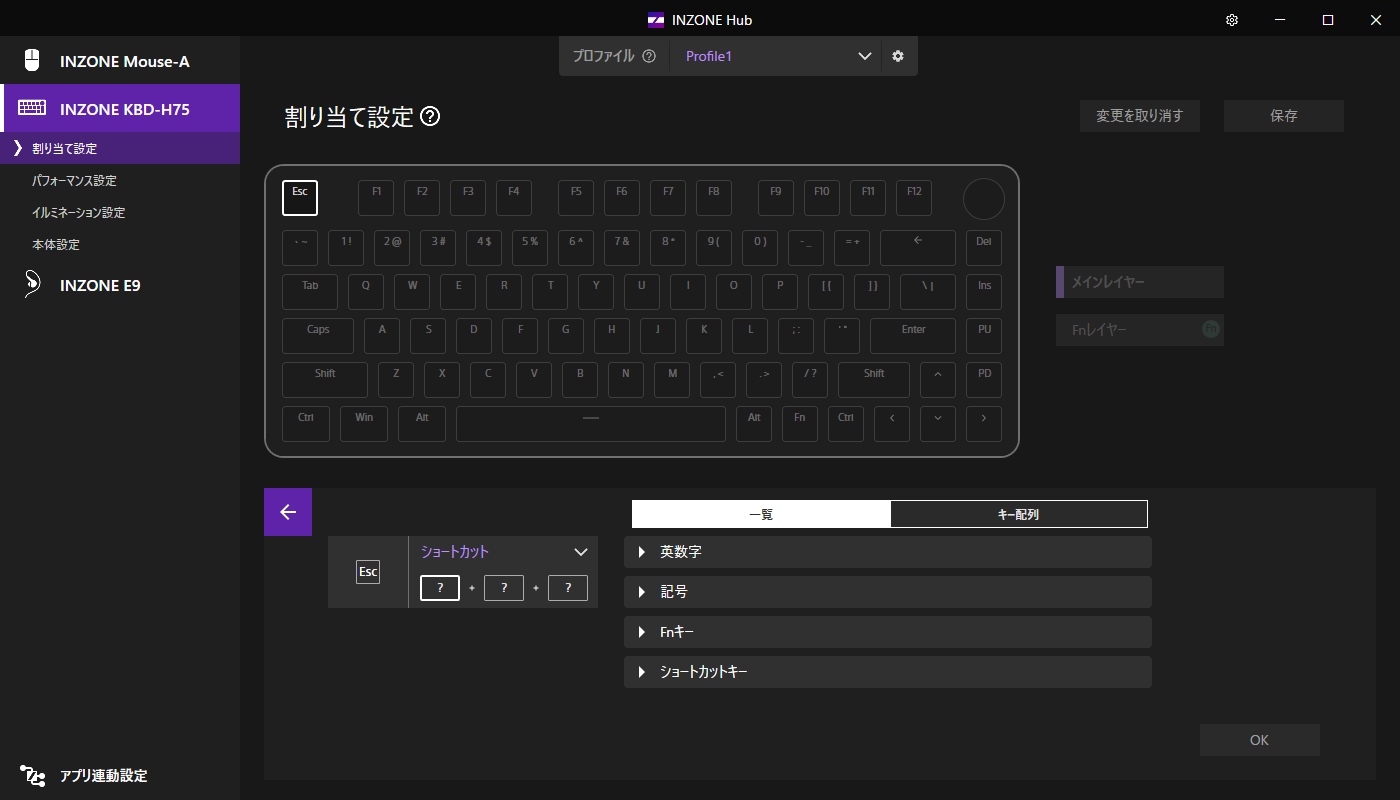Switch to メインレイヤー layer
Image resolution: width=1400 pixels, height=800 pixels.
click(1140, 282)
